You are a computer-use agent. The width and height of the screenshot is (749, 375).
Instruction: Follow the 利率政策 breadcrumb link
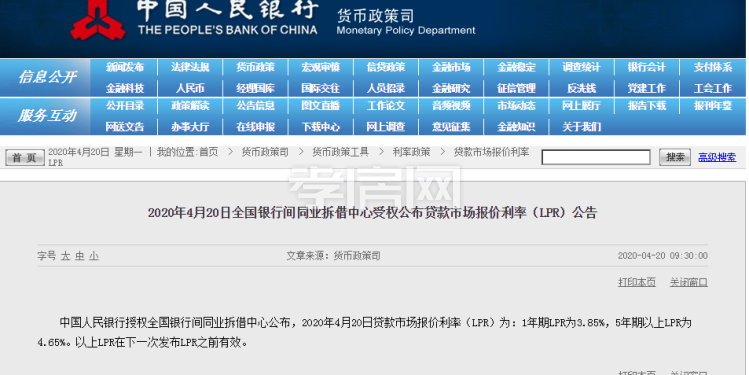tap(411, 152)
